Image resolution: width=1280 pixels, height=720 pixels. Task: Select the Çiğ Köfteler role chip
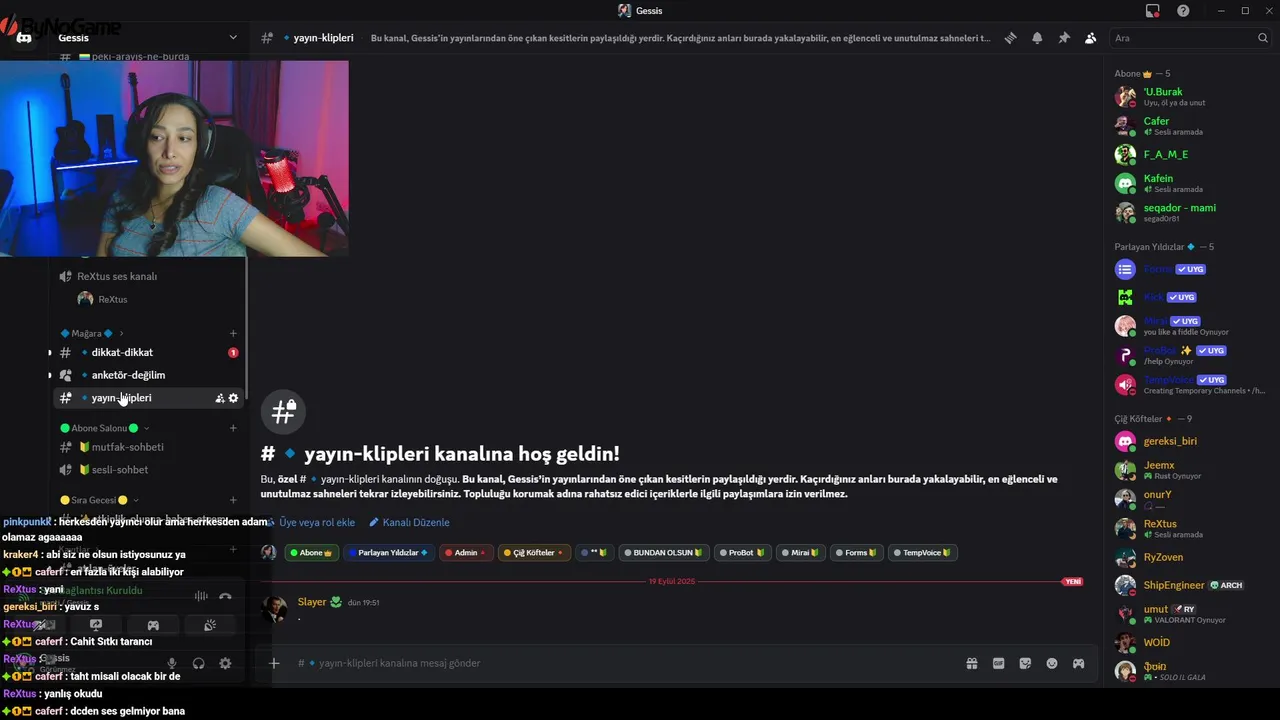533,552
